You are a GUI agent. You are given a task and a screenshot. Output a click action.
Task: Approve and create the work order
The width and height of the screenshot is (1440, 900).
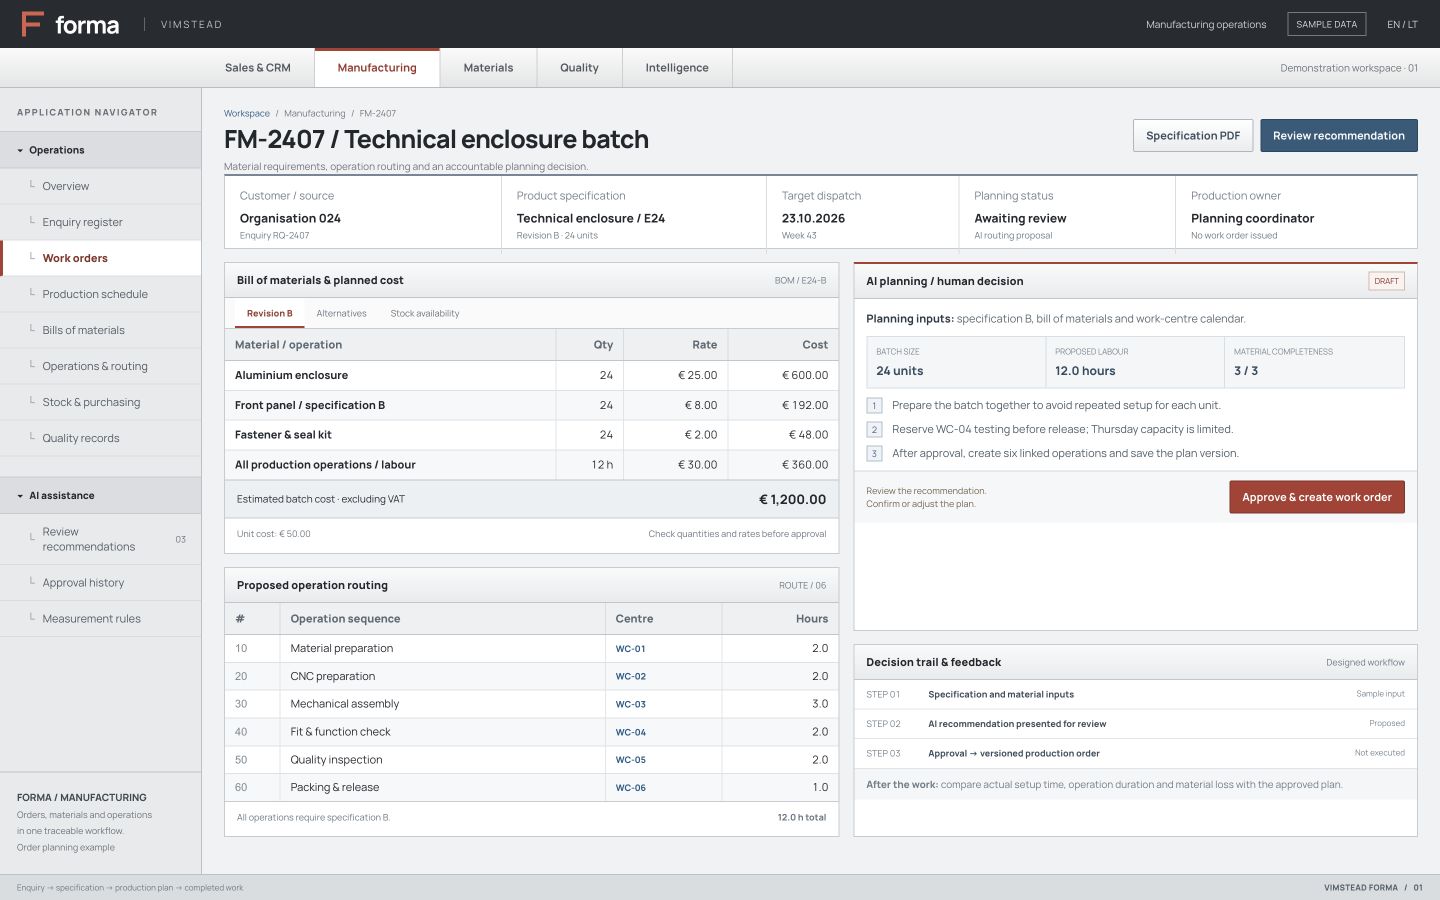tap(1317, 497)
